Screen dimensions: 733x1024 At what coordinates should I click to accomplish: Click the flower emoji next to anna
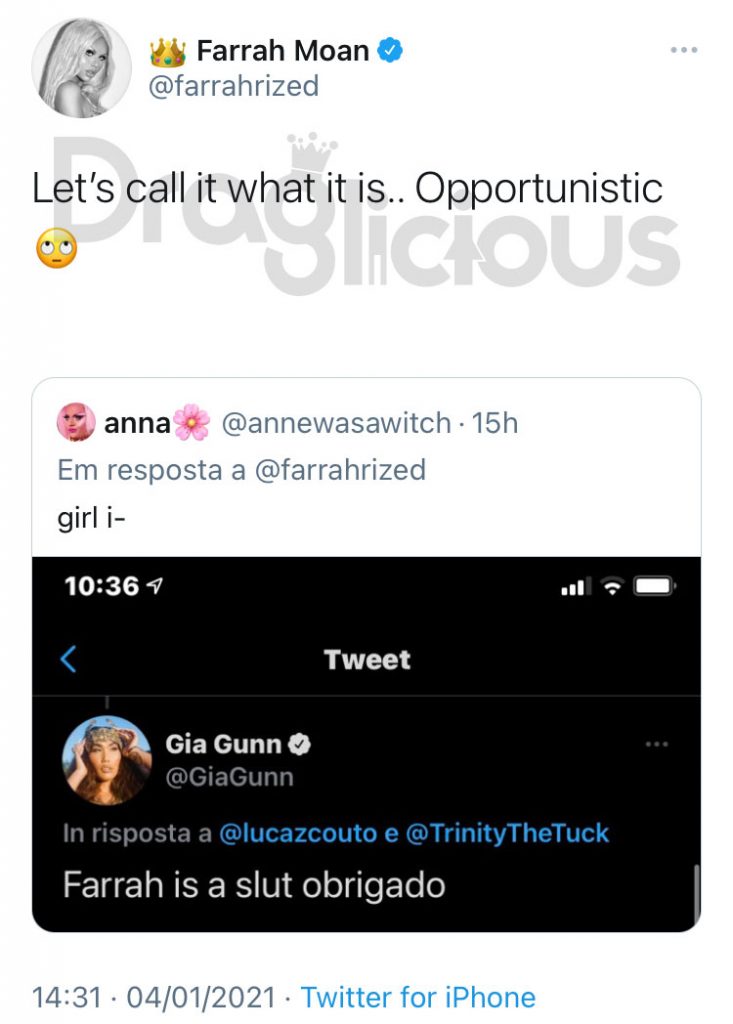click(191, 423)
